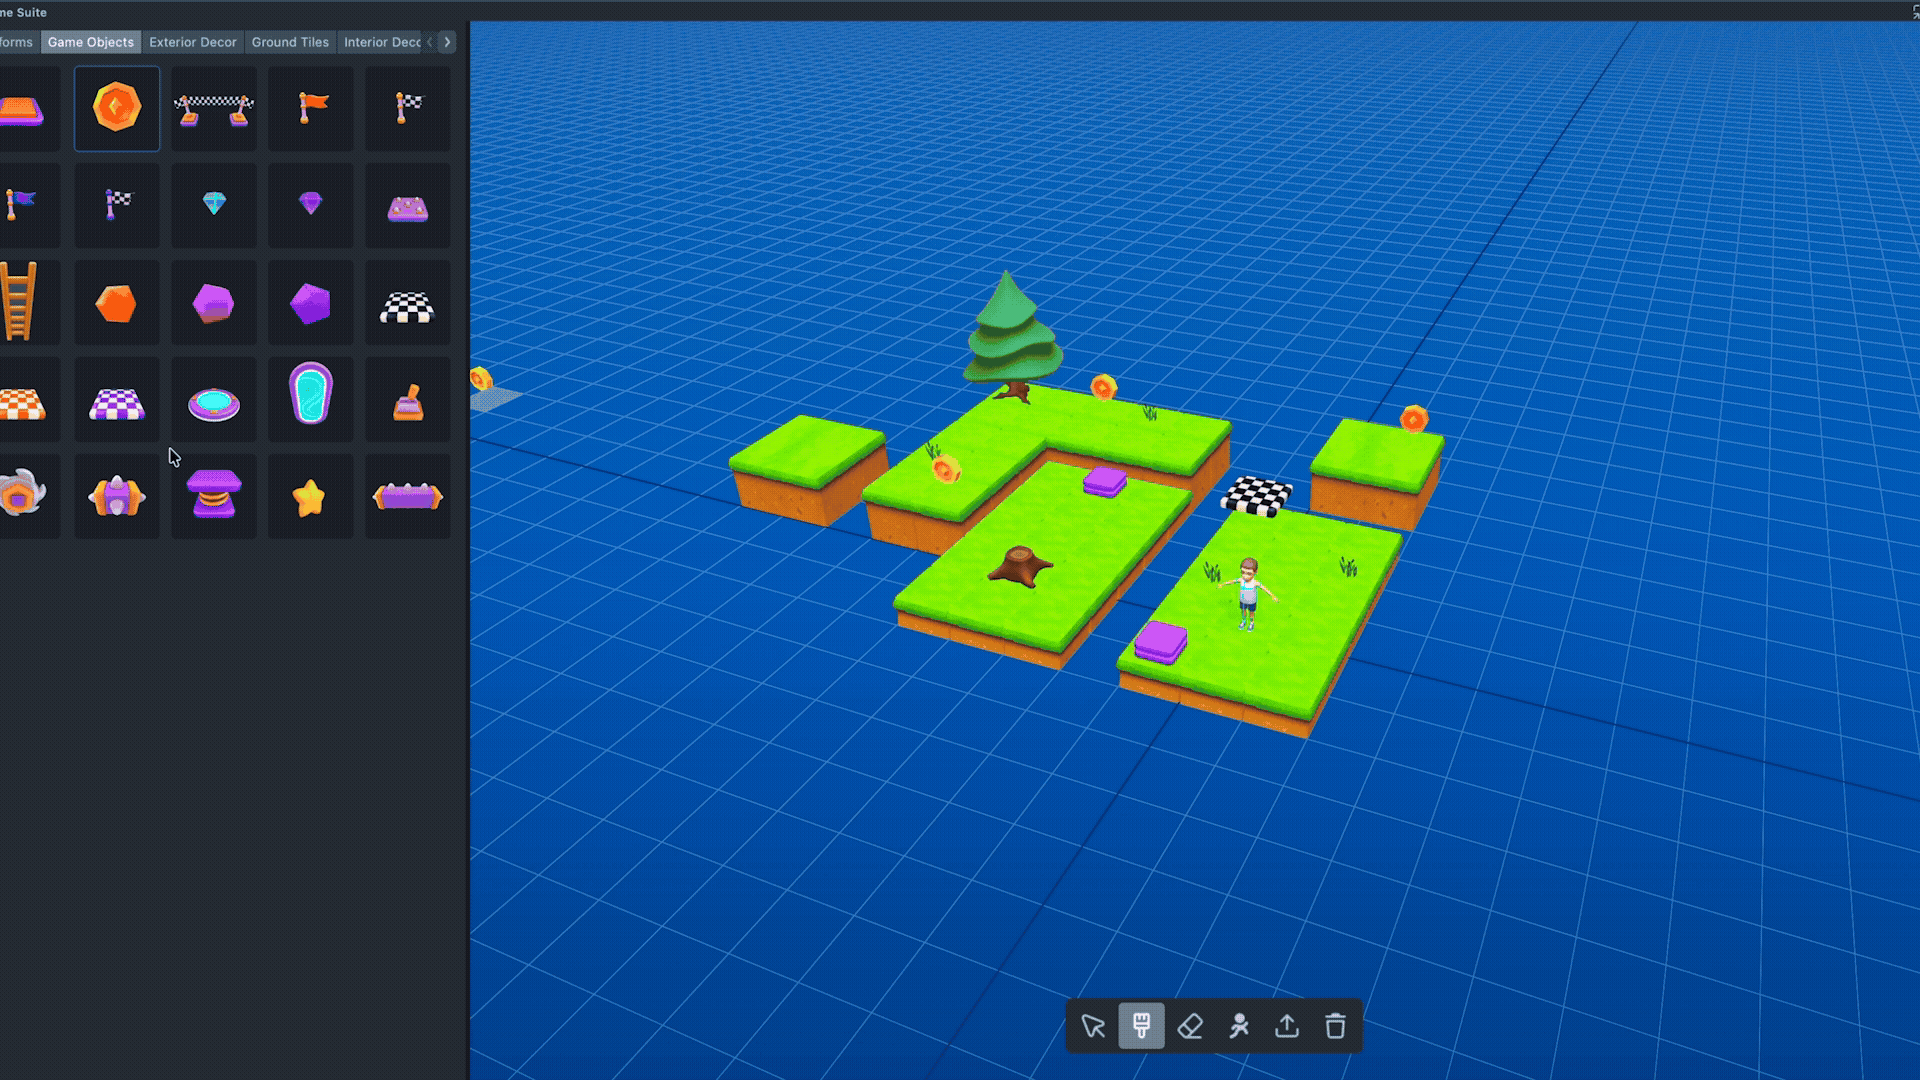Click the trash icon to clear the scene

pos(1336,1026)
